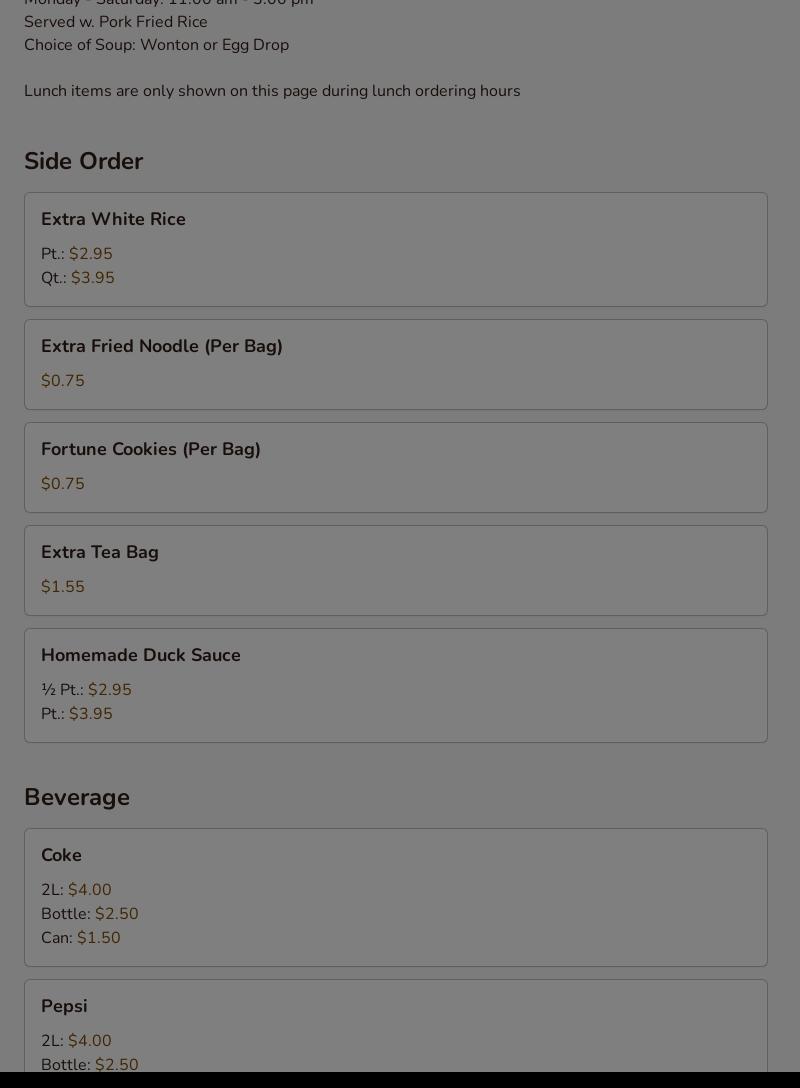Choose Fortune Cookies (Per Bag) item
Screen dimensions: 800x1088
(x=151, y=449)
